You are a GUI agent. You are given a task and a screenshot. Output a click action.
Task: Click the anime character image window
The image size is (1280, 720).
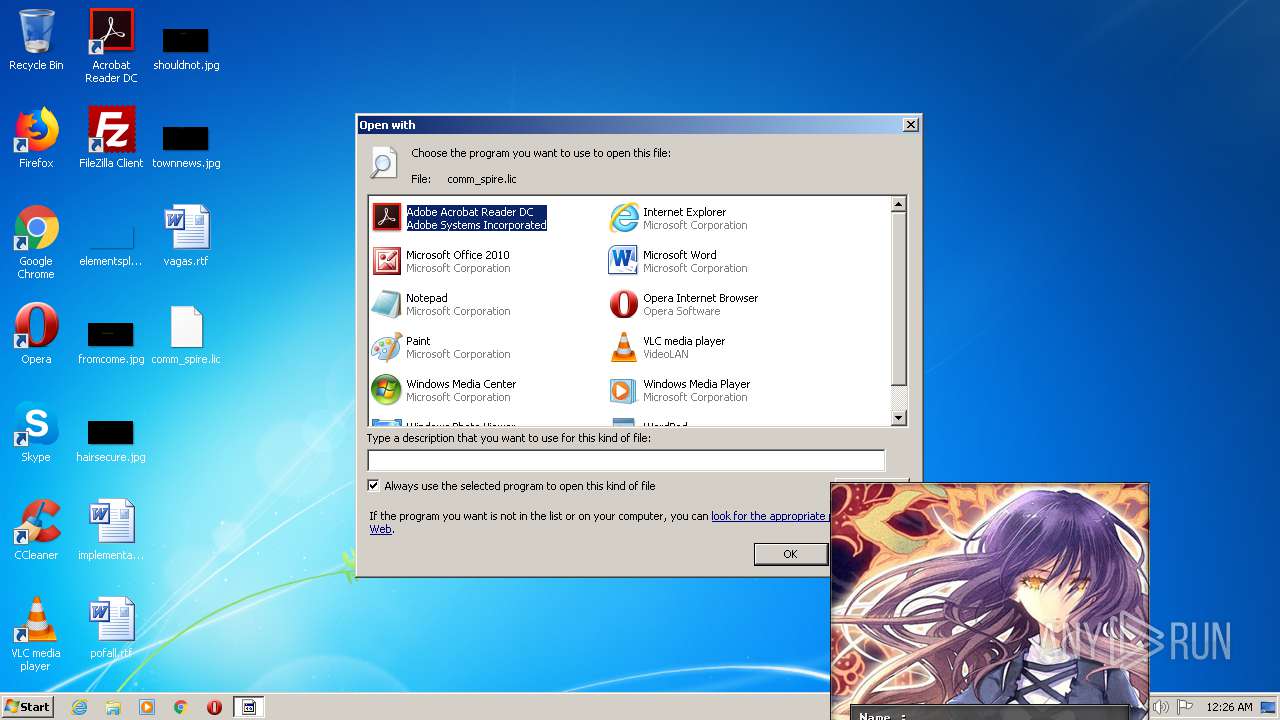pos(989,600)
